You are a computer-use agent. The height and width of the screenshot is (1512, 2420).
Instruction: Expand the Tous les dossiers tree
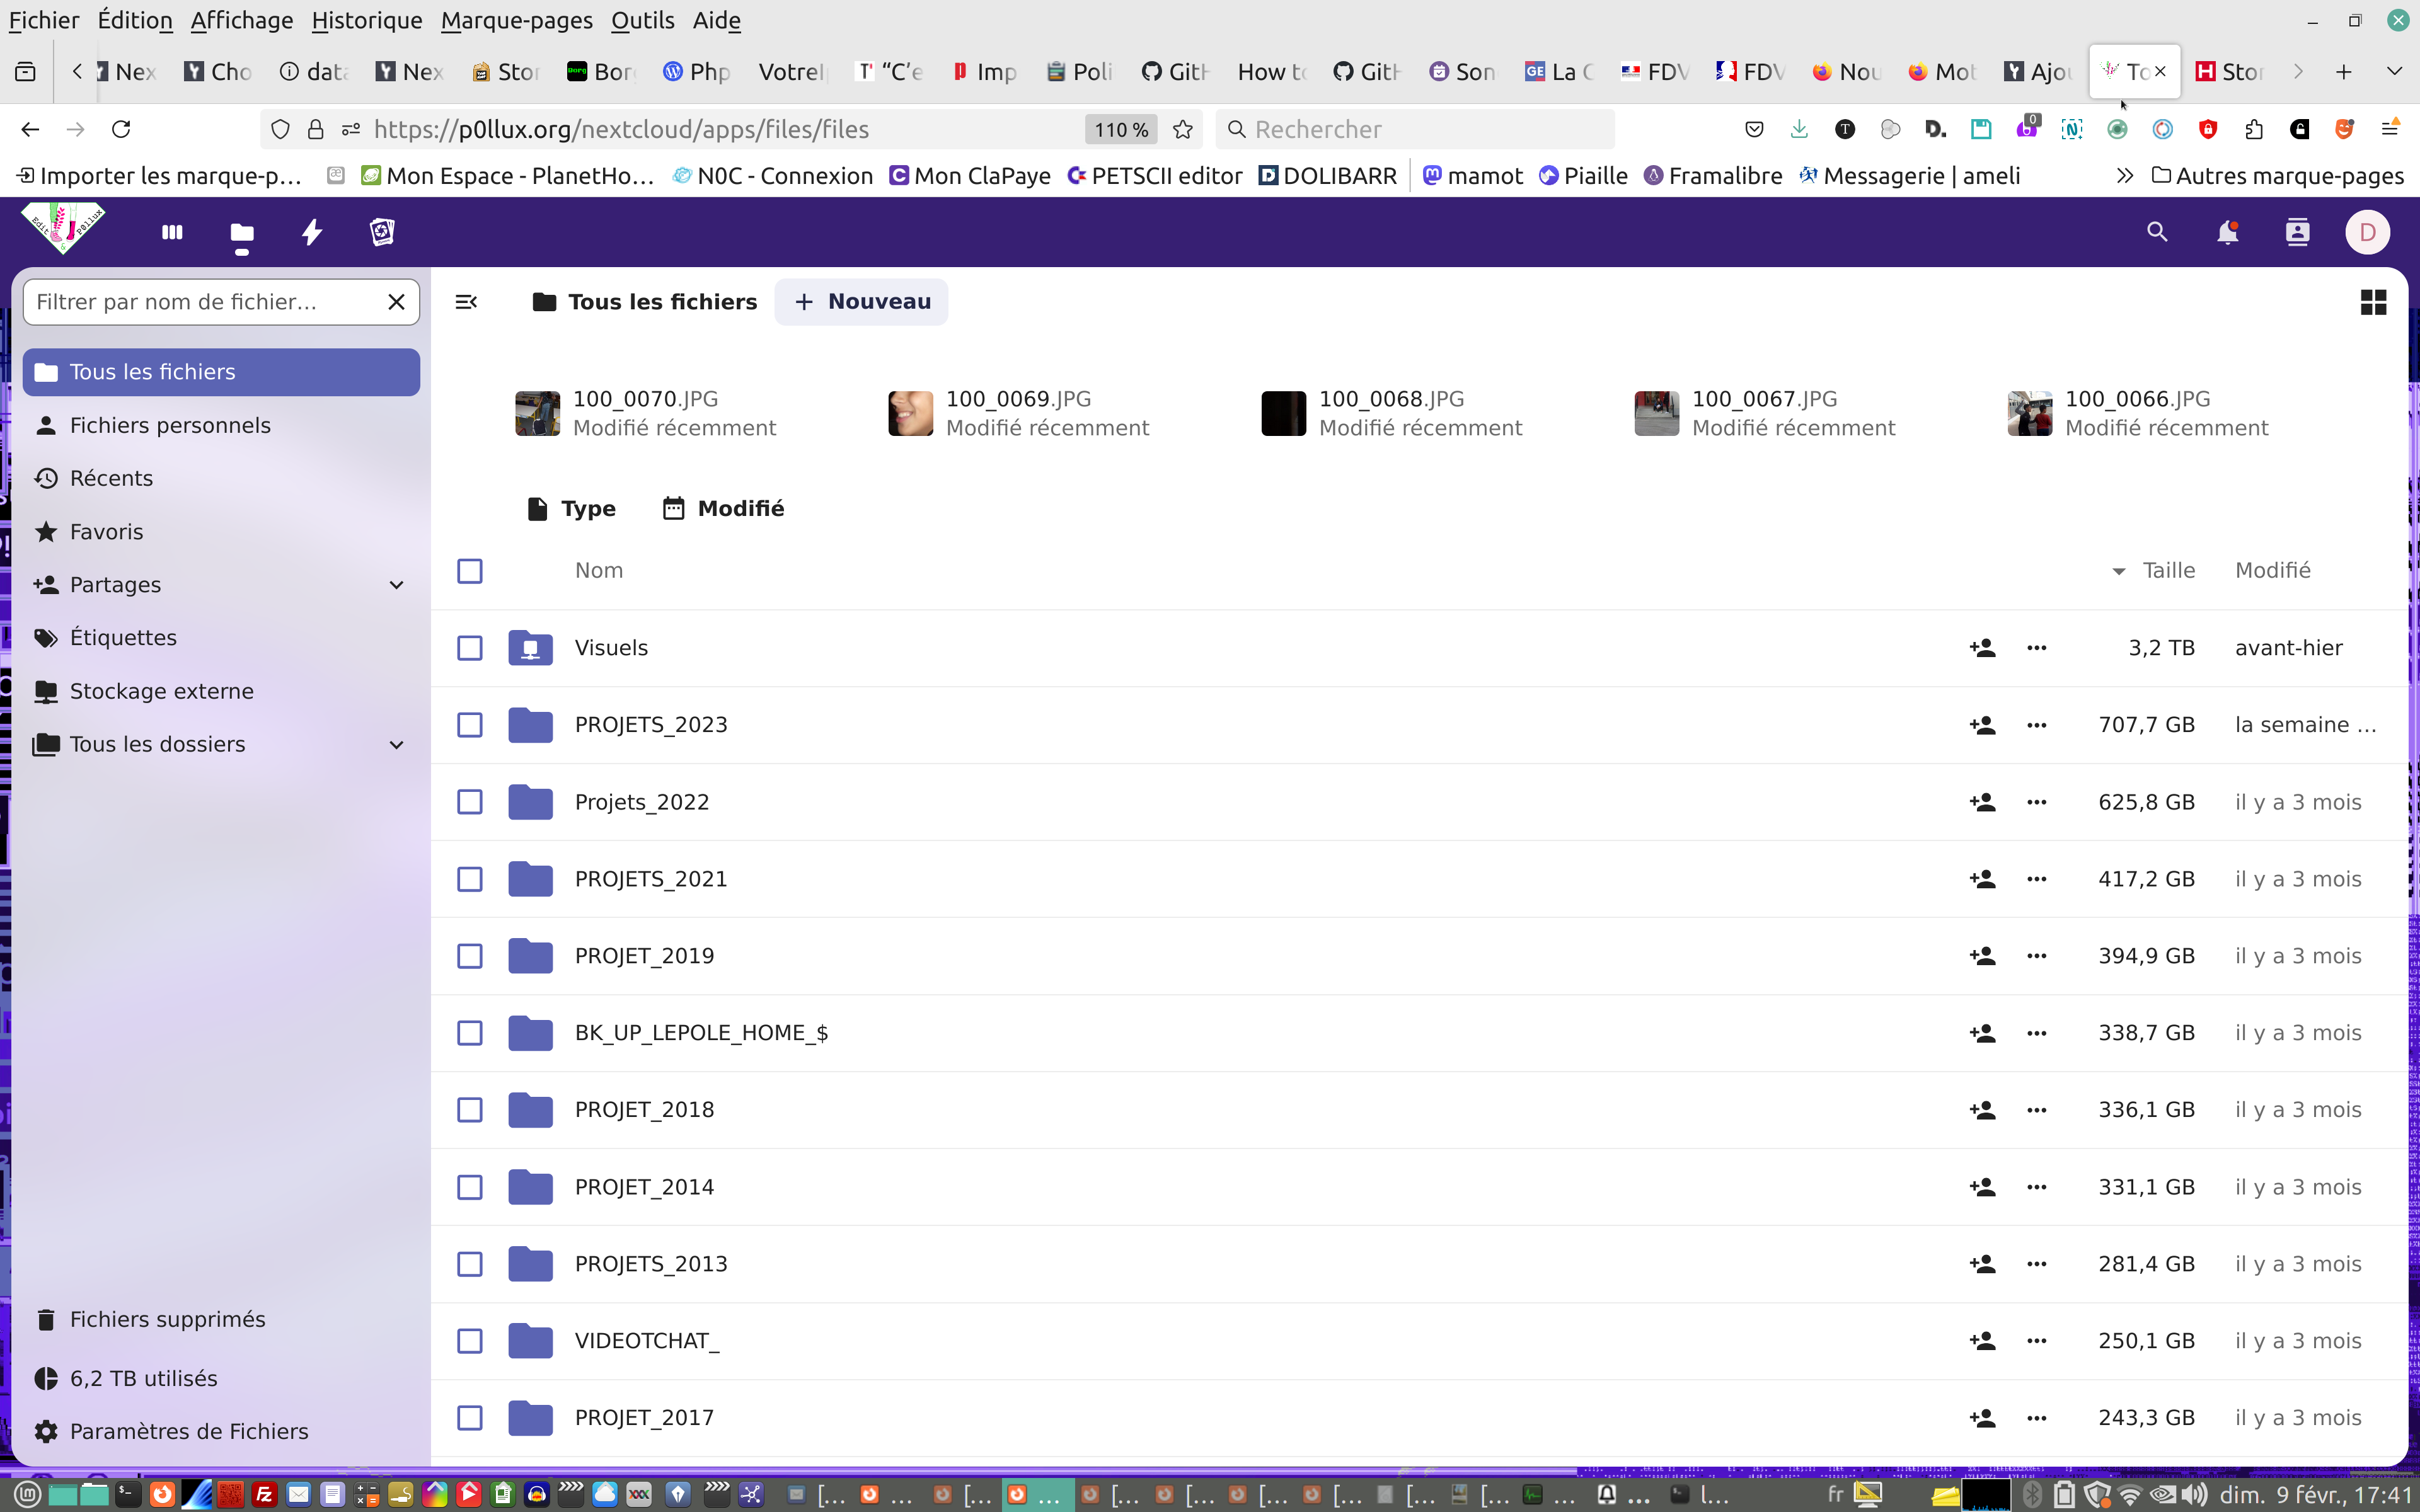(x=397, y=745)
